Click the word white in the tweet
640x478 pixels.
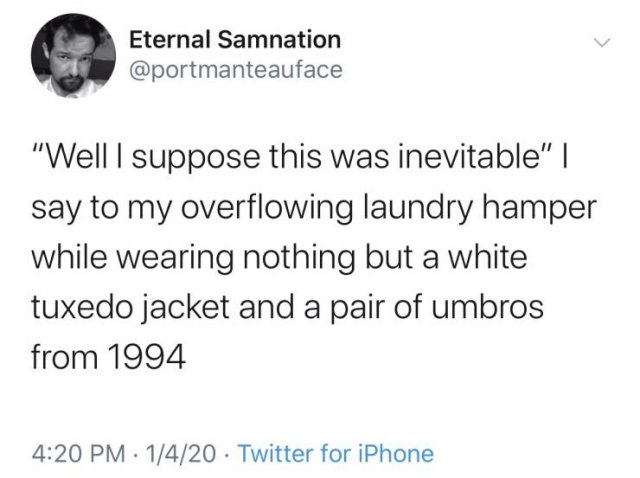(488, 257)
